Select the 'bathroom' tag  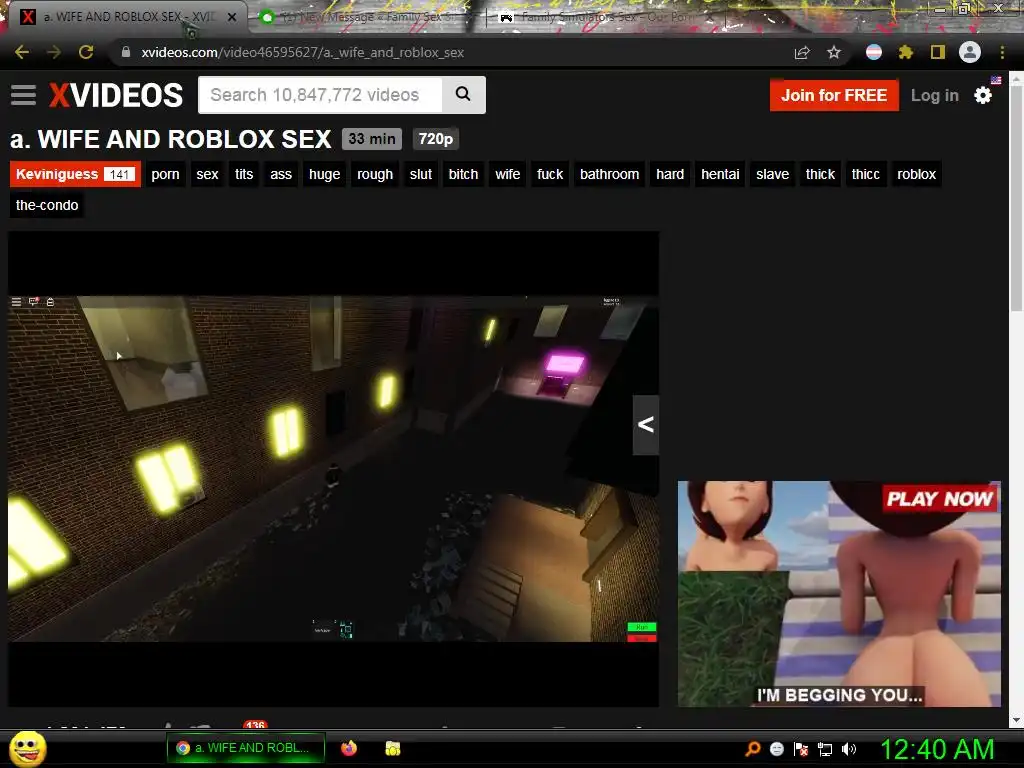click(x=609, y=174)
